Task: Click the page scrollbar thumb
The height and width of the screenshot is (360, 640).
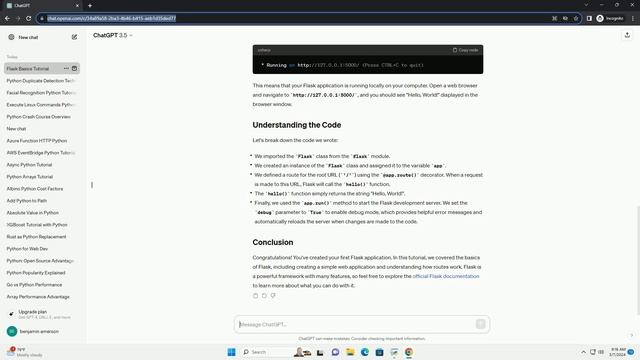Action: pyautogui.click(x=638, y=260)
